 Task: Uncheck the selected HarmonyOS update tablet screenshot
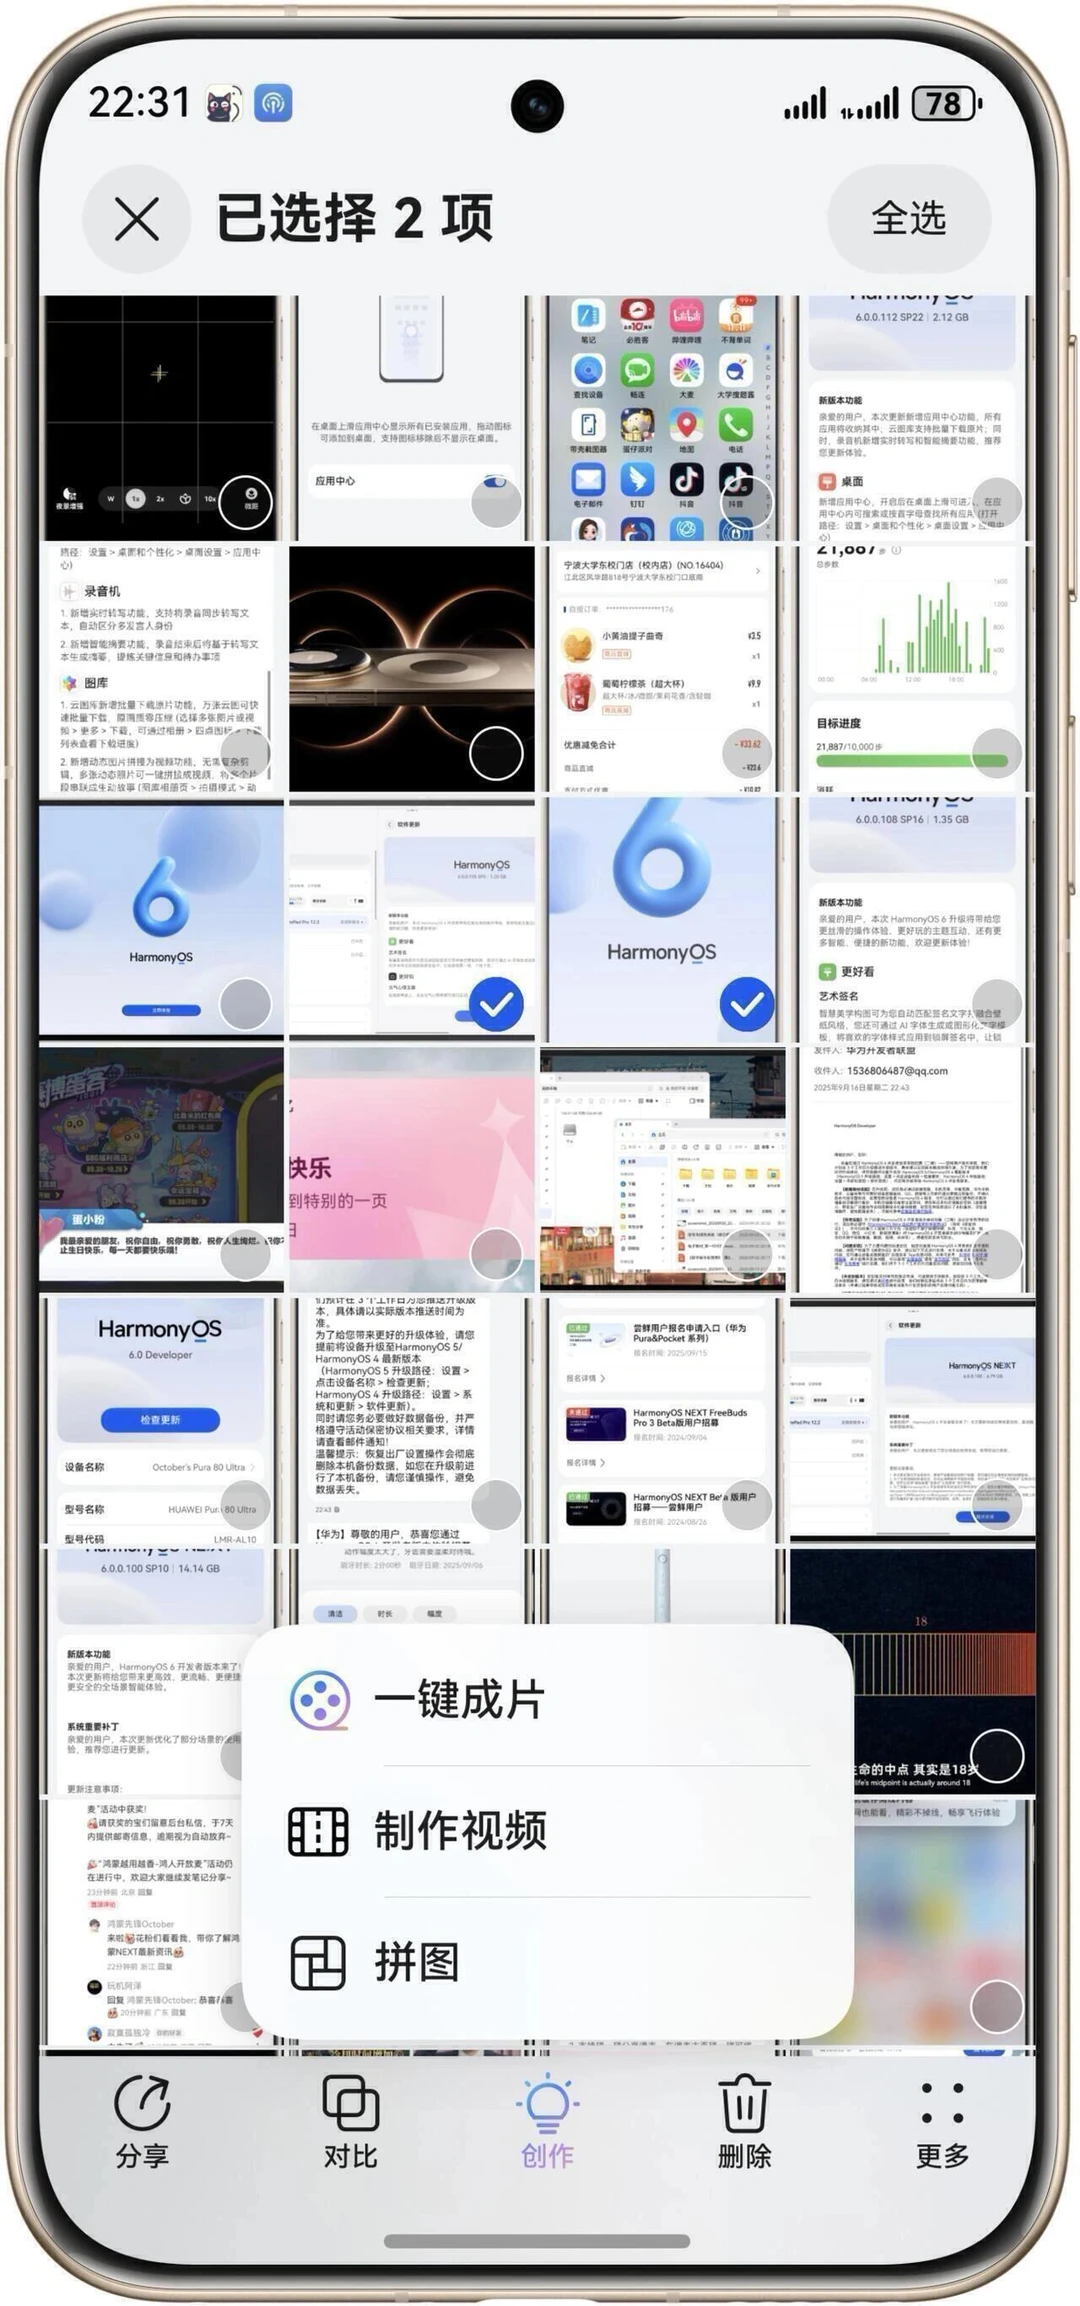496,1004
